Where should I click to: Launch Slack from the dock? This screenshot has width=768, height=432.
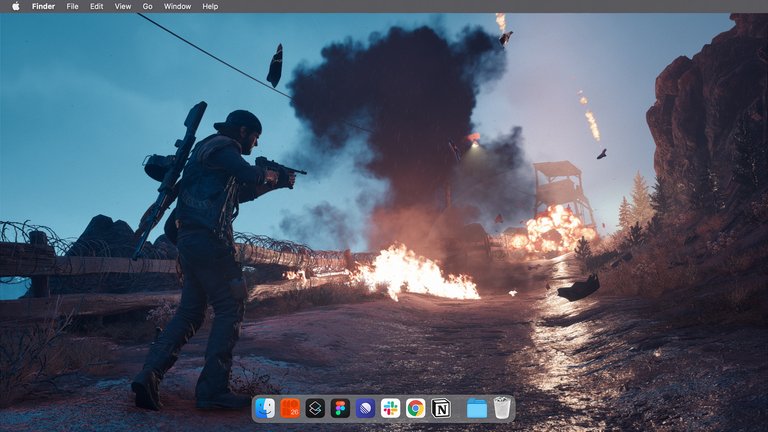point(390,408)
